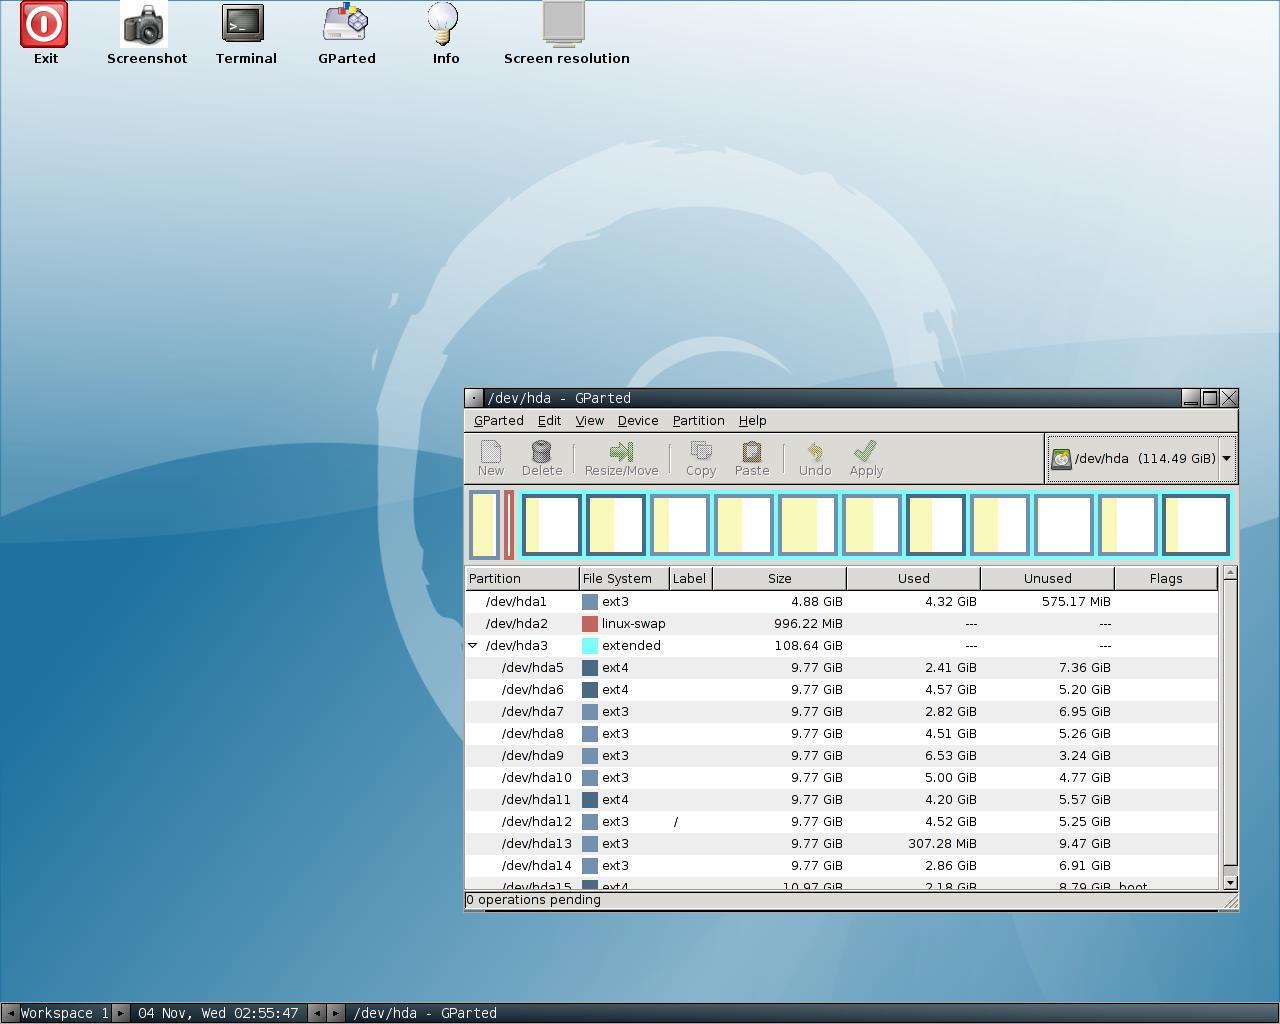This screenshot has width=1280, height=1024.
Task: Open the Device menu
Action: 638,421
